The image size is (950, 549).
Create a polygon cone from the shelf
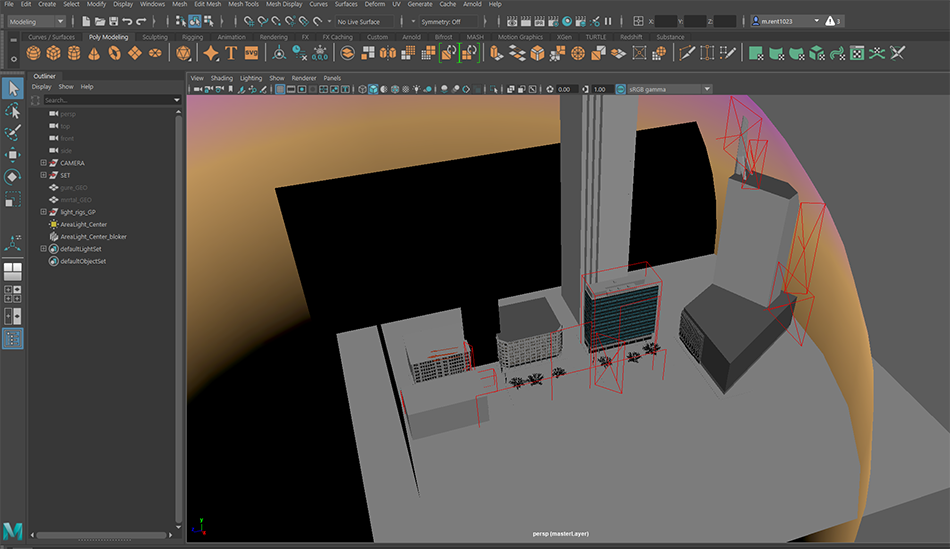coord(94,53)
